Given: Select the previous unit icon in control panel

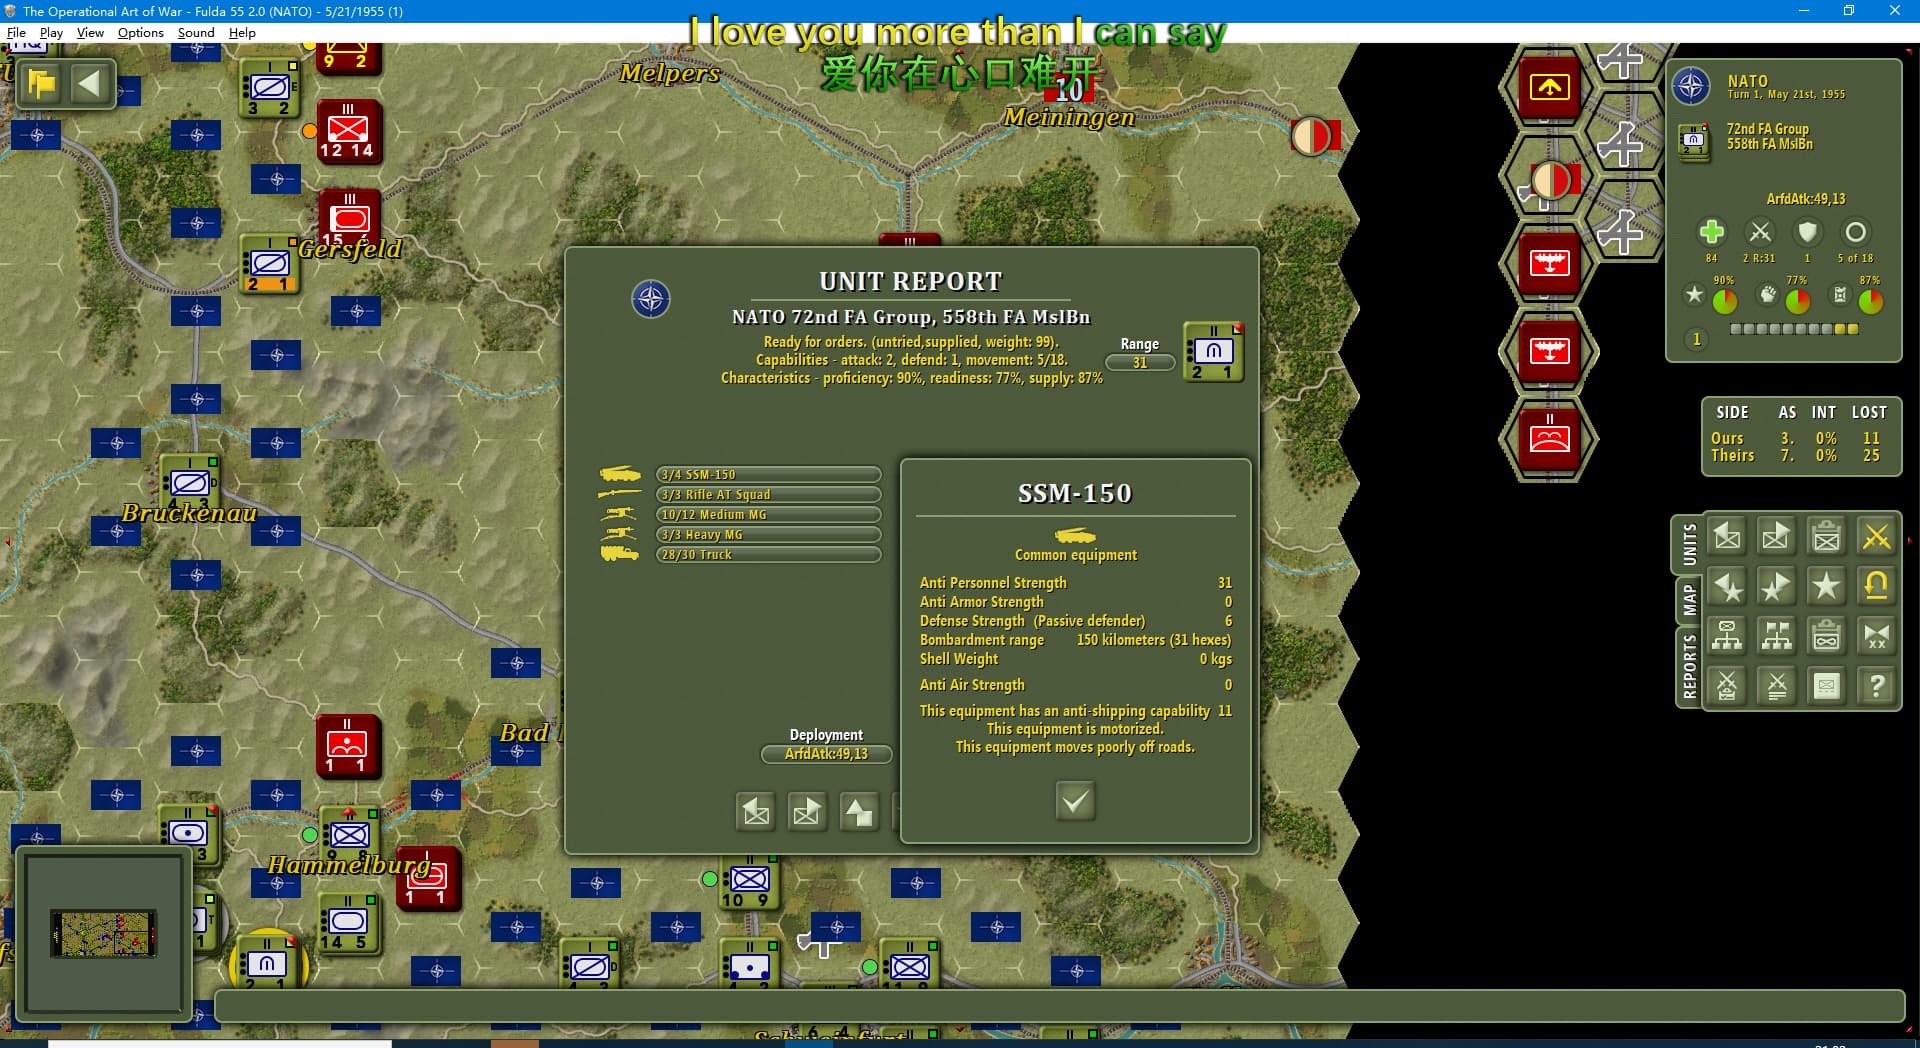Looking at the screenshot, I should click(1727, 537).
